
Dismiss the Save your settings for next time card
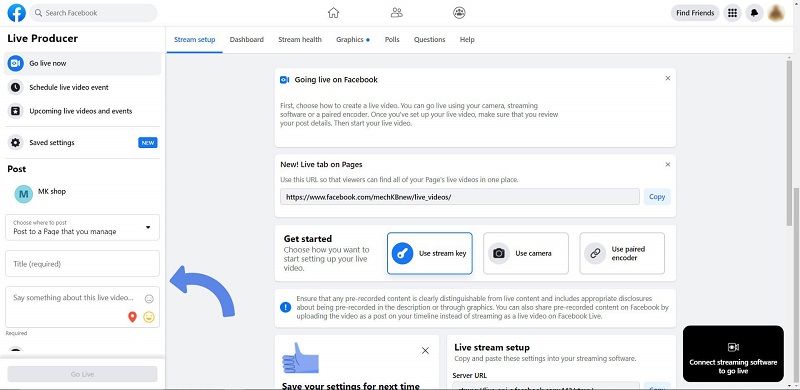pyautogui.click(x=426, y=351)
